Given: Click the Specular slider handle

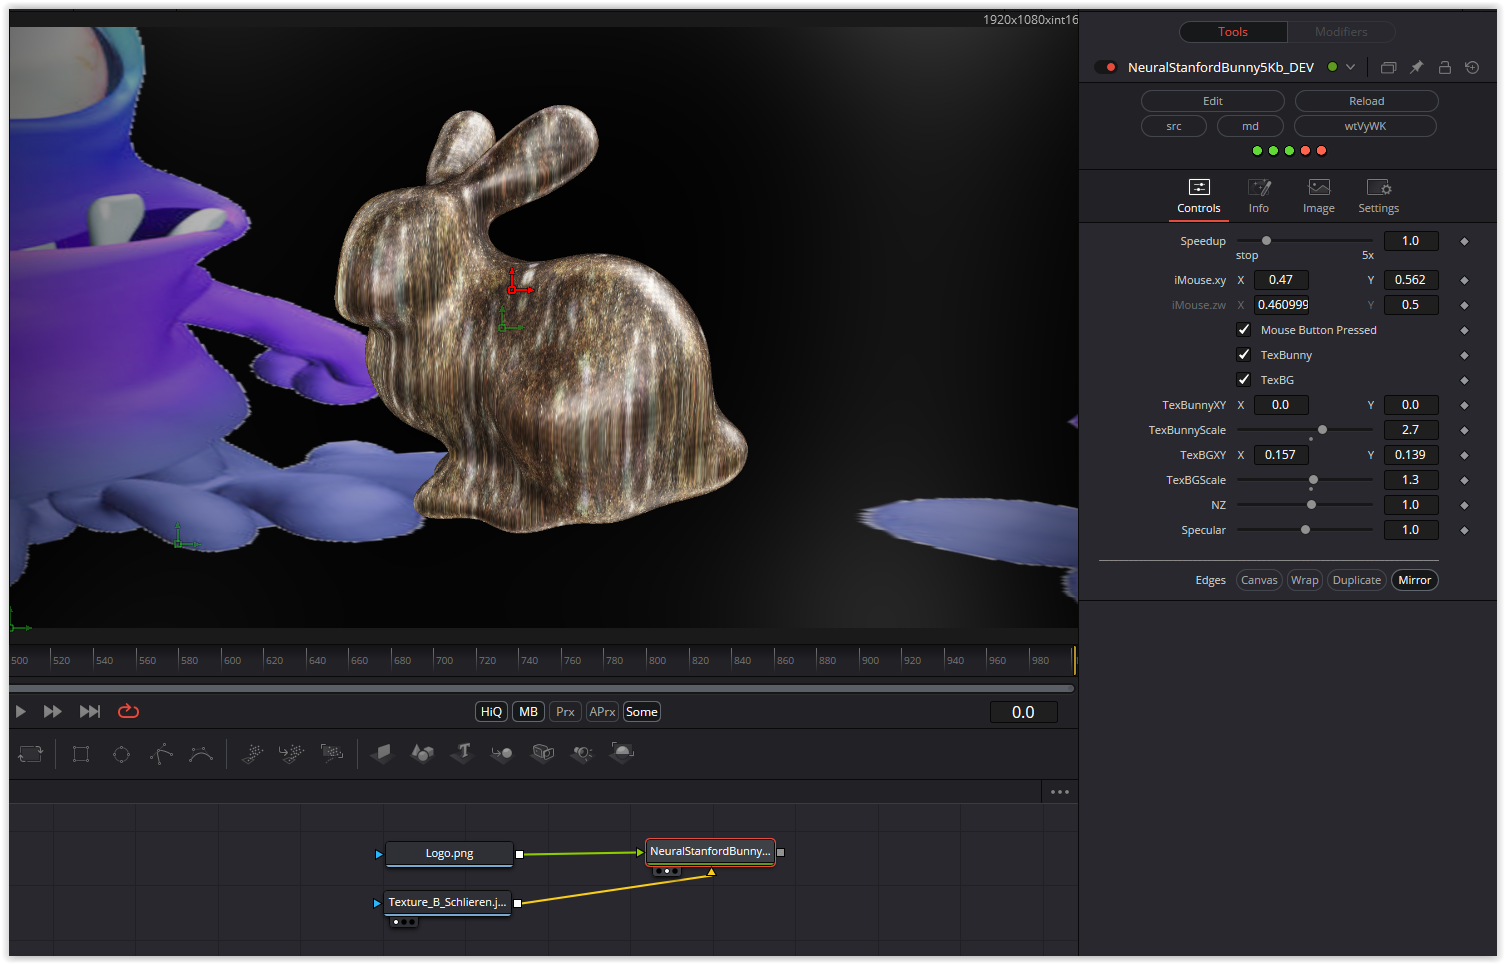Looking at the screenshot, I should (x=1305, y=530).
